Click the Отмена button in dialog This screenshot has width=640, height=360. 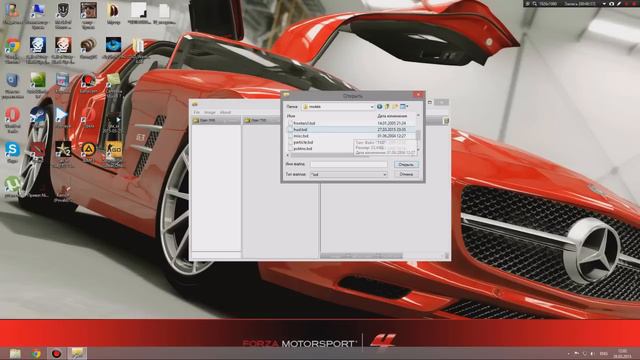406,174
